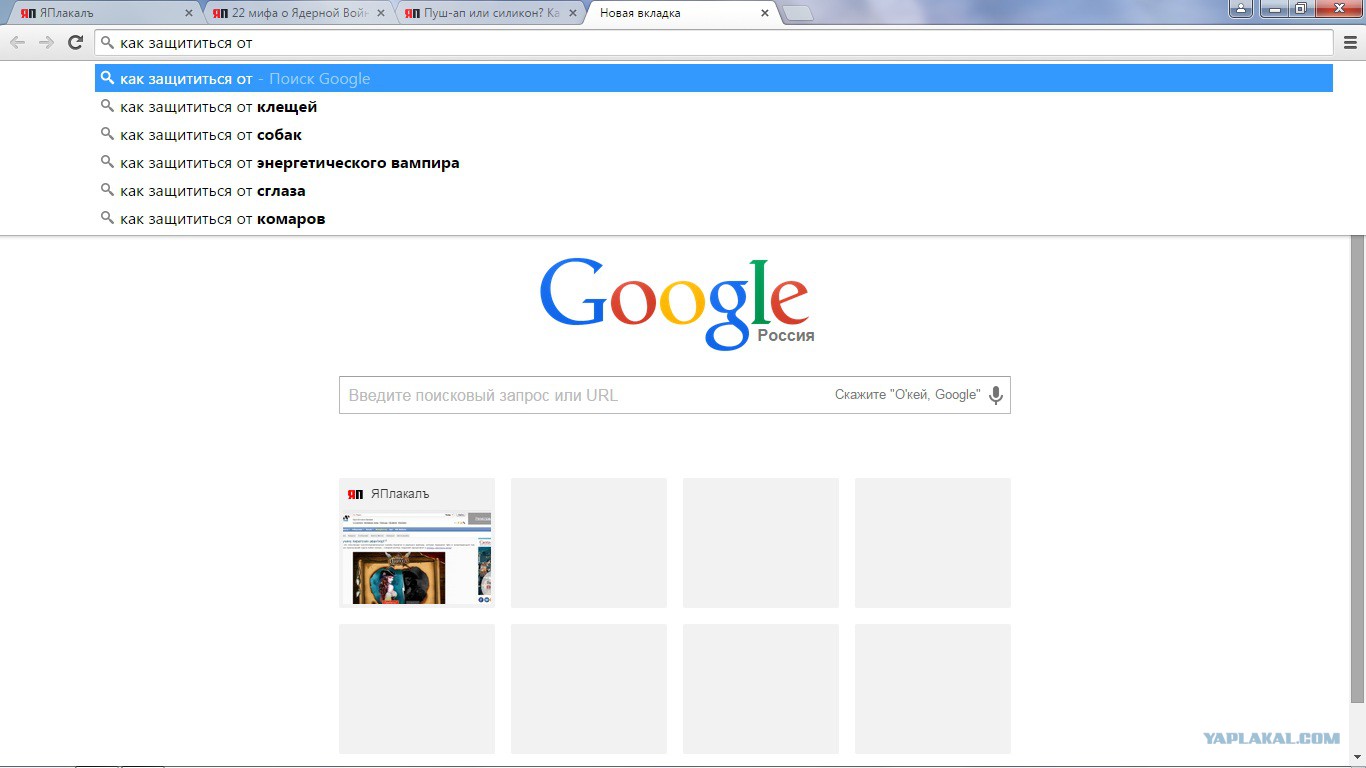Reload the page with the refresh icon
1366x768 pixels.
75,42
